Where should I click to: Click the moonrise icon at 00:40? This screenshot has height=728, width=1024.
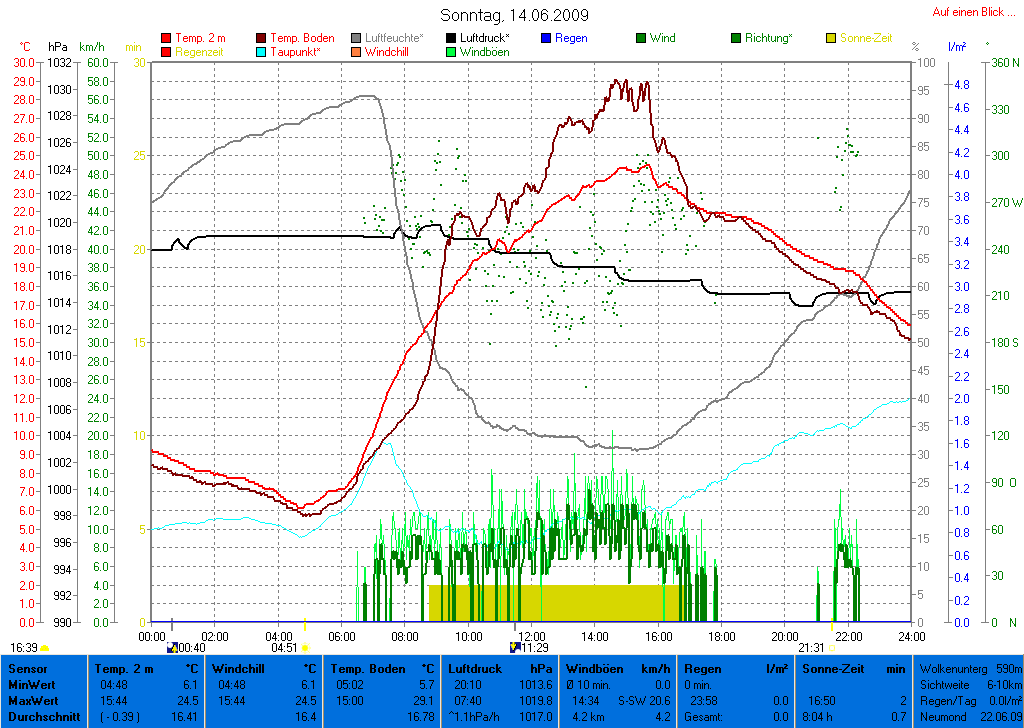coord(172,647)
